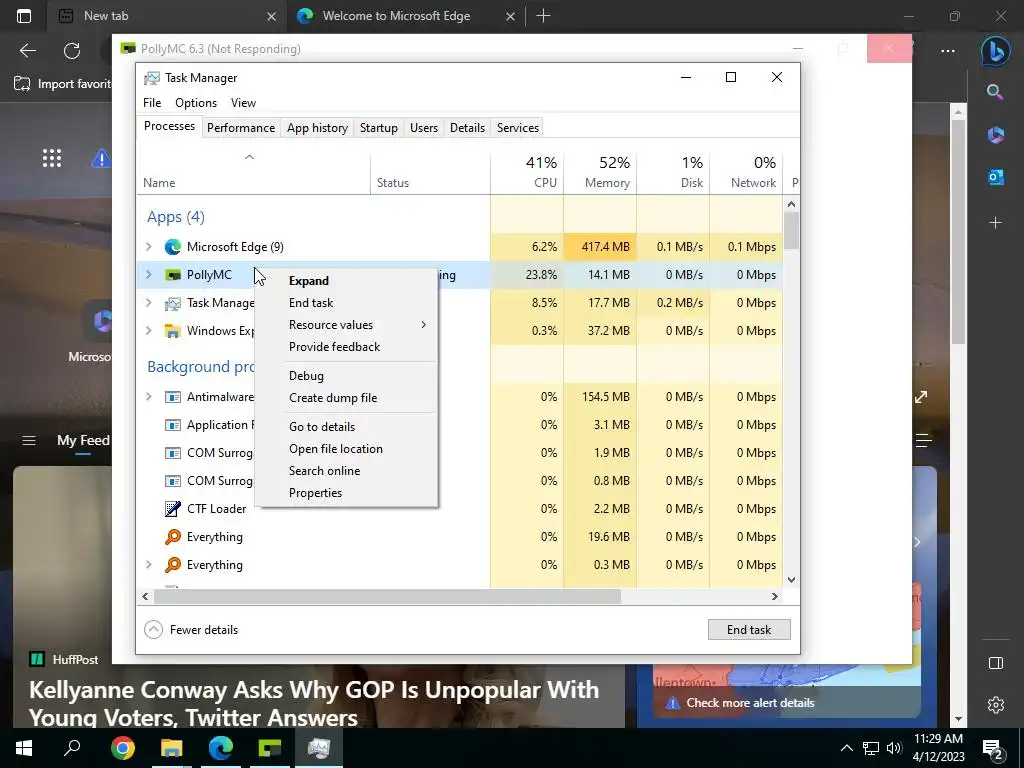Collapse with the Fewer details button
This screenshot has height=768, width=1024.
(x=191, y=630)
